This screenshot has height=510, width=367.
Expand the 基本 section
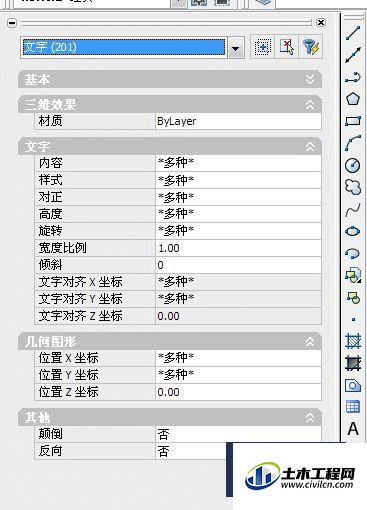coord(310,79)
